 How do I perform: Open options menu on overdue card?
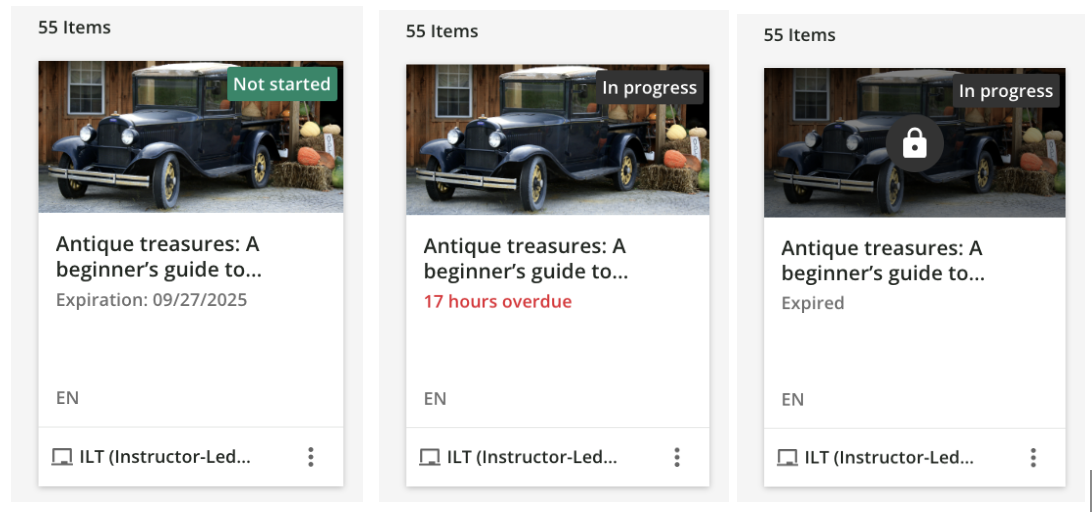click(677, 457)
